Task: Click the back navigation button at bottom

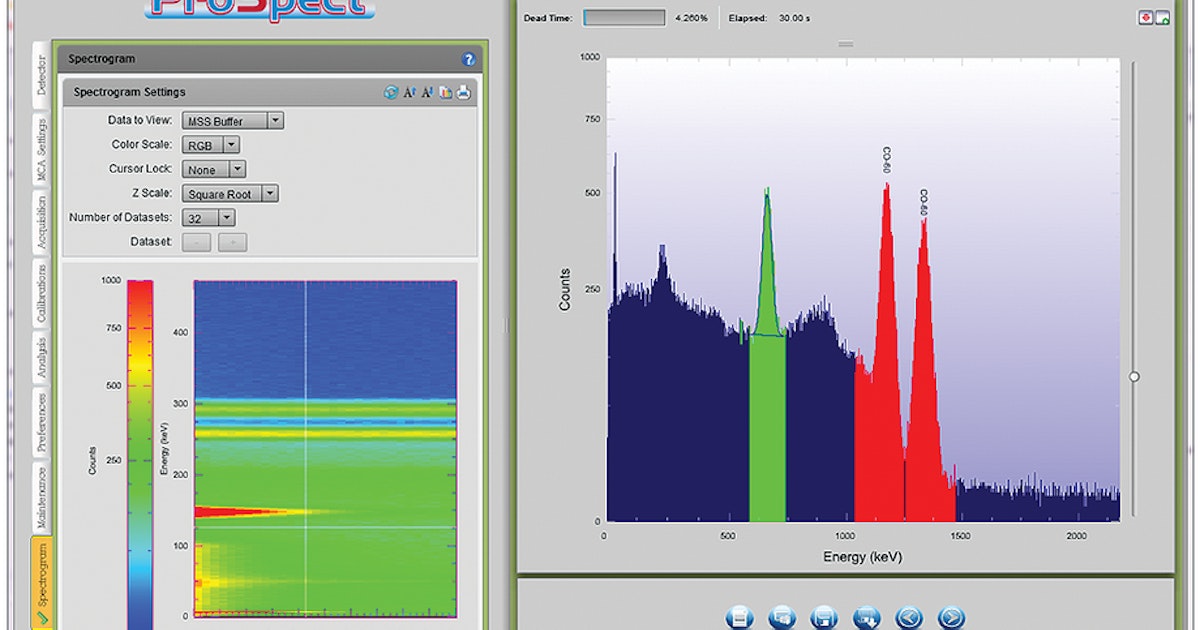Action: 910,616
